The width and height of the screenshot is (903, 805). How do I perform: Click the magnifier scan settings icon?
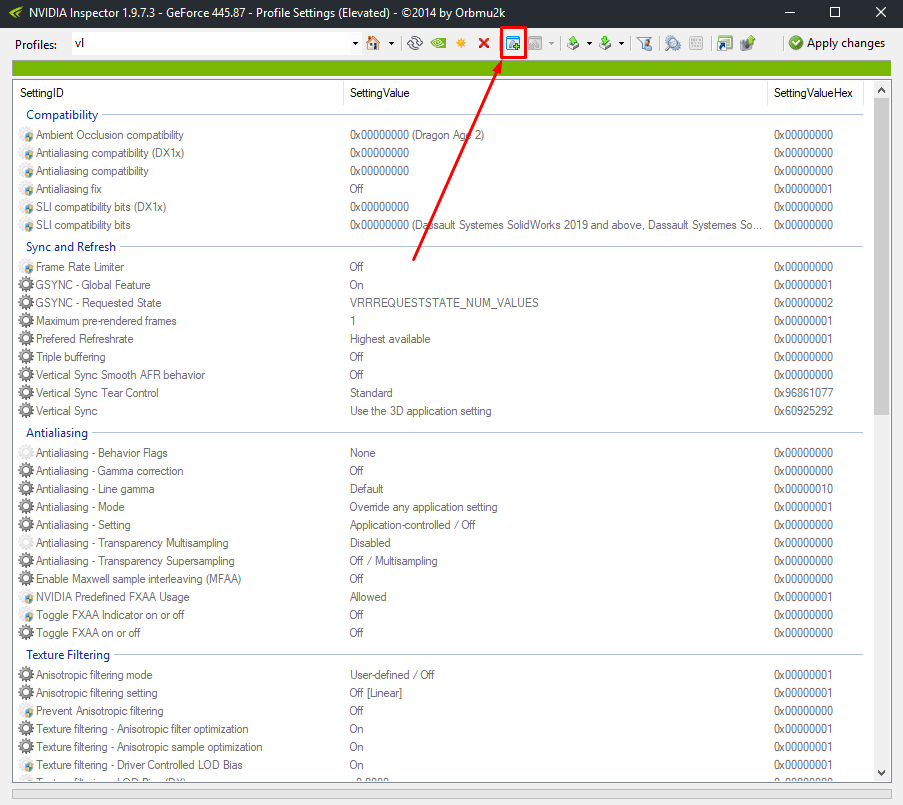pos(673,43)
